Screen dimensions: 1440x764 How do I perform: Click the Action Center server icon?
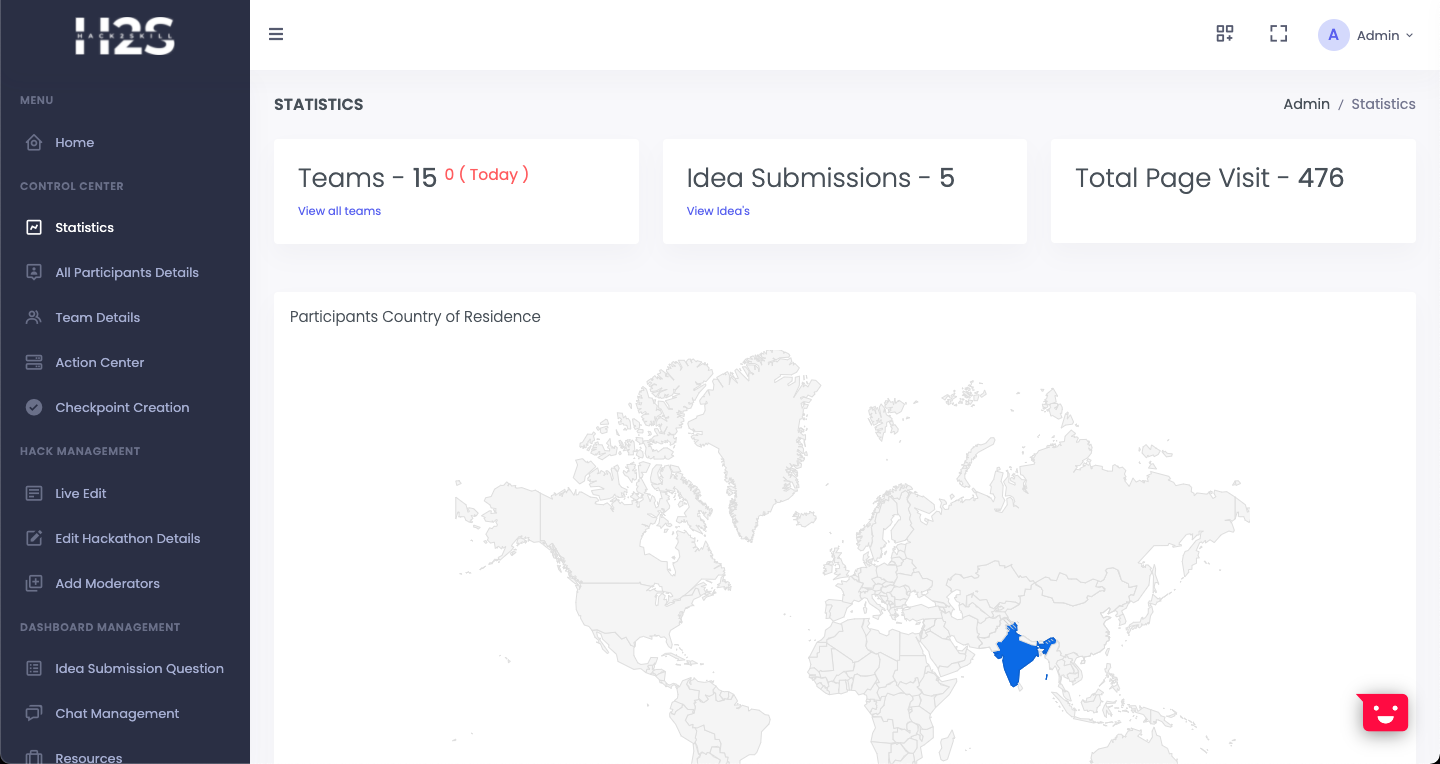(x=34, y=363)
